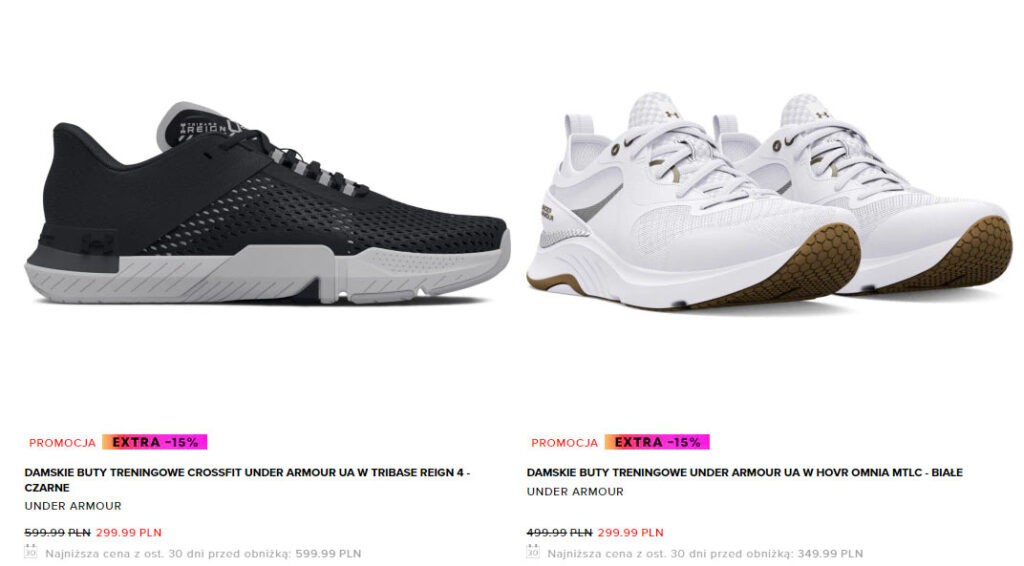
Task: Open the white HOVR Omnia shoe image
Action: tap(769, 200)
